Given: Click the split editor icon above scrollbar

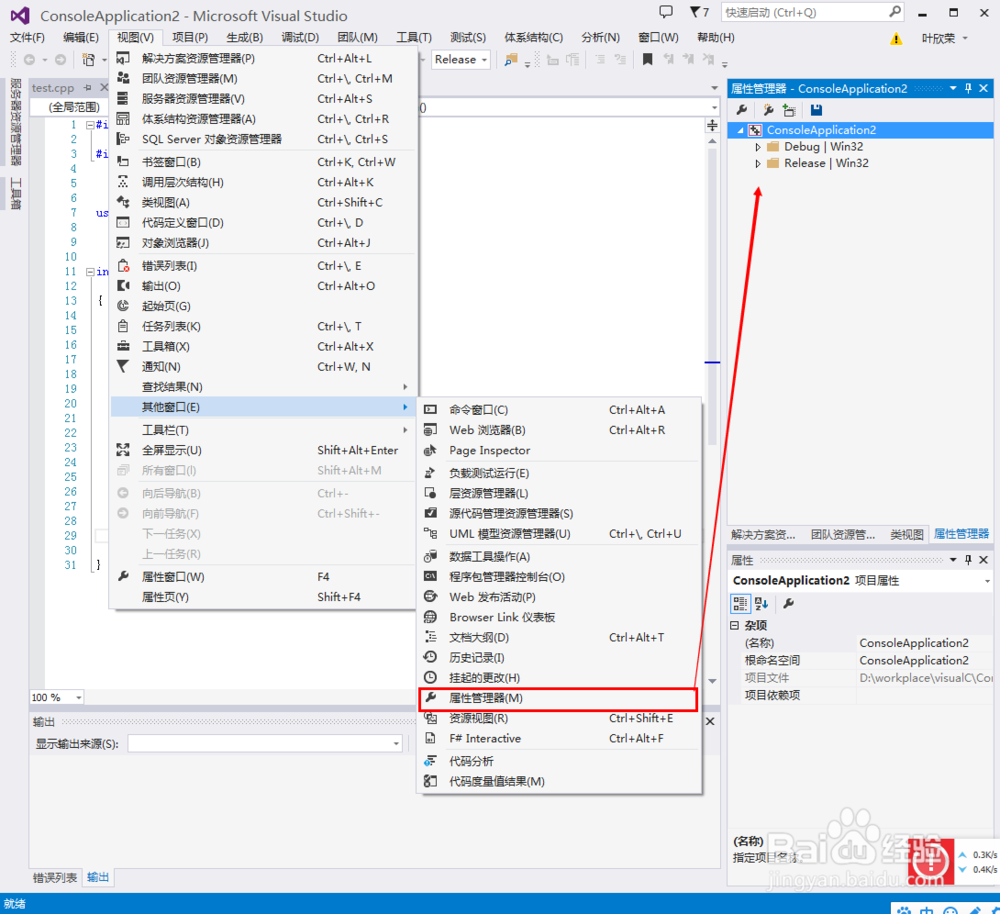Looking at the screenshot, I should (x=712, y=125).
